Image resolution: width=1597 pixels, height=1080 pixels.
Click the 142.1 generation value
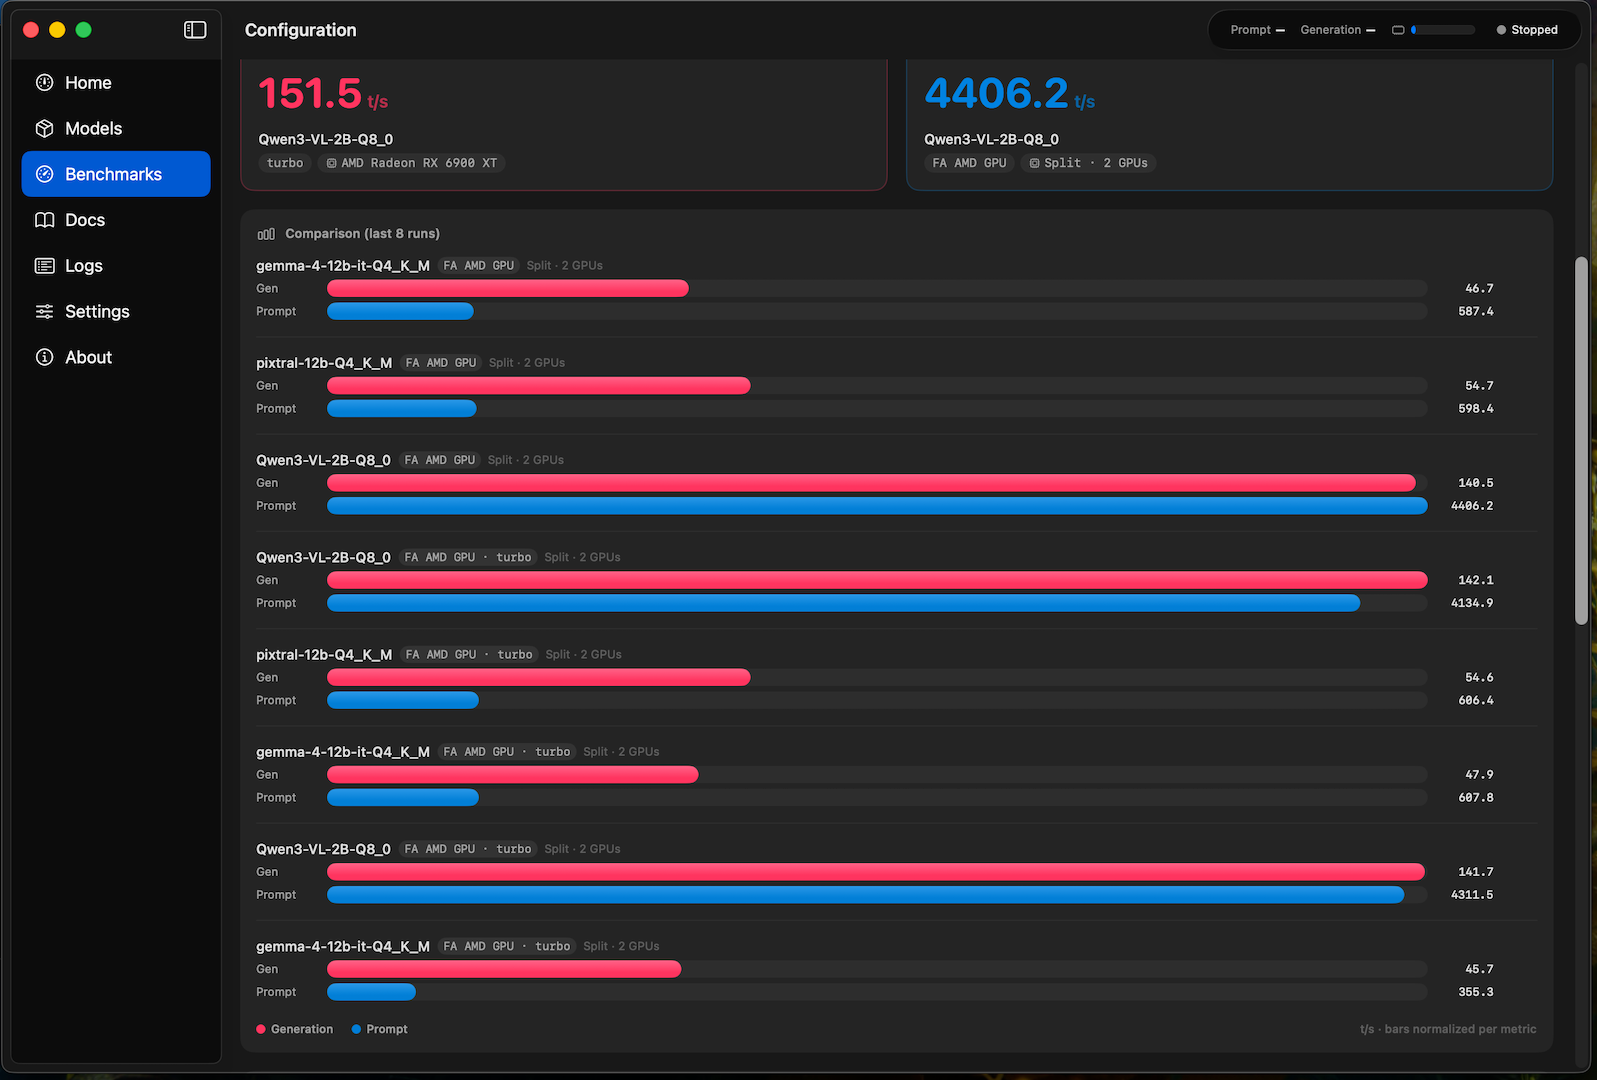point(1476,580)
